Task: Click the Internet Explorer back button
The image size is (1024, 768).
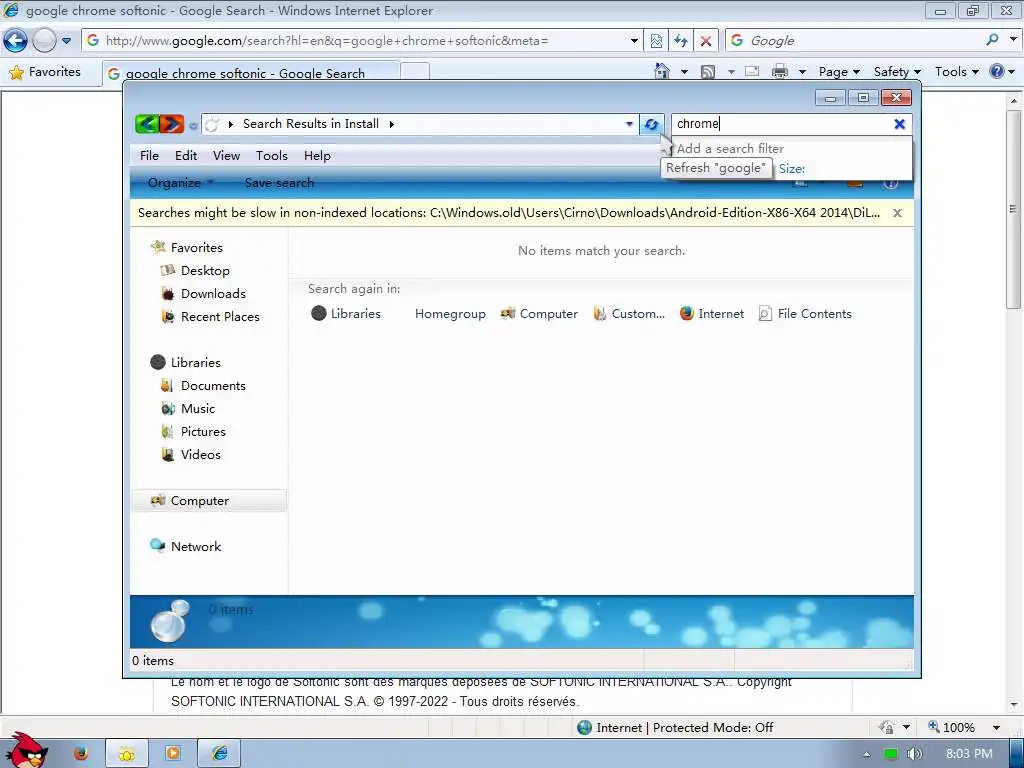Action: (15, 40)
